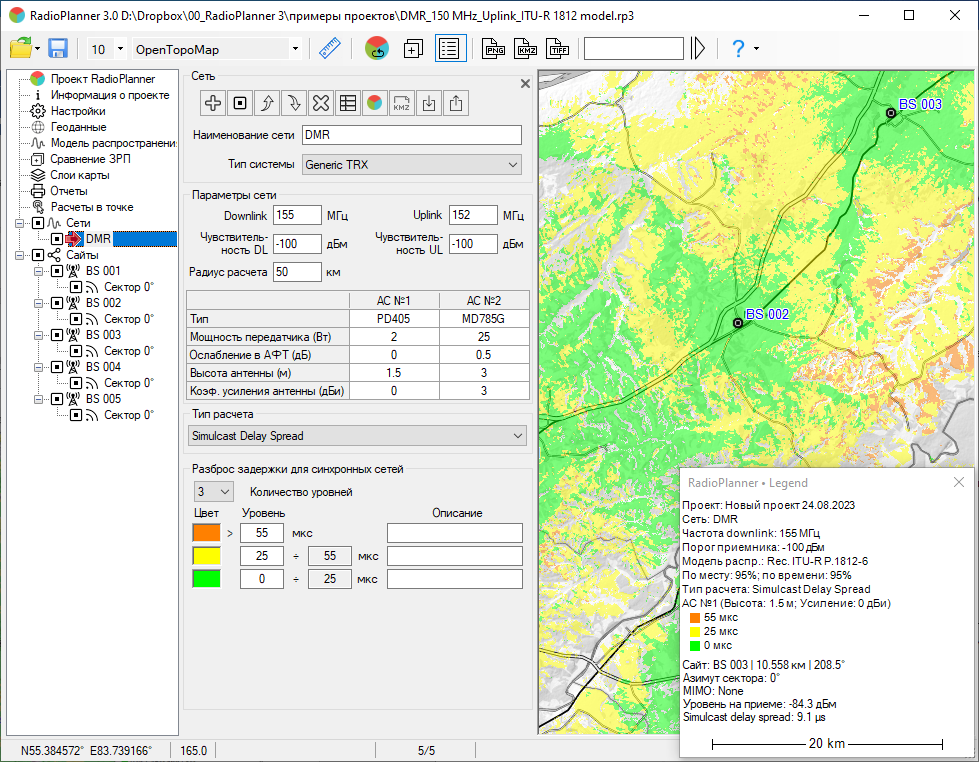
Task: Export map as PNG image
Action: [494, 49]
